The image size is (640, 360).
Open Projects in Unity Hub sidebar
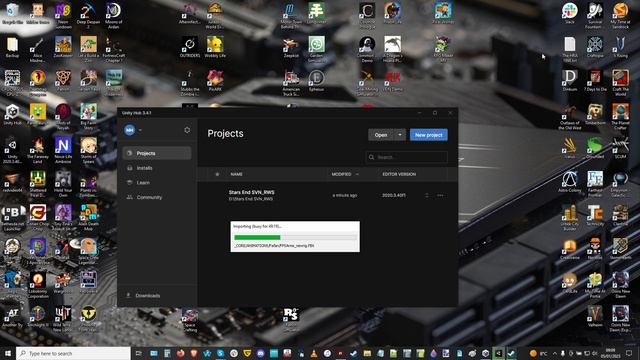(157, 153)
